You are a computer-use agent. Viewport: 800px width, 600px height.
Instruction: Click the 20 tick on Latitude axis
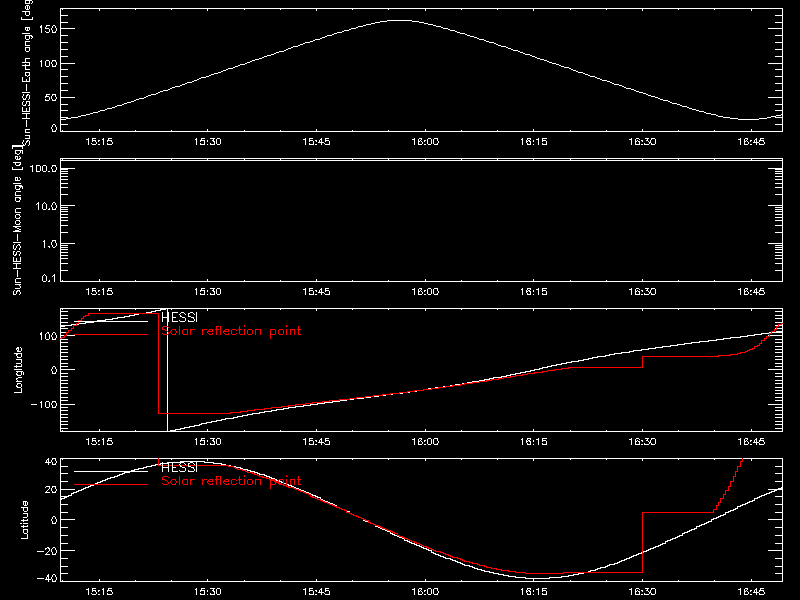coord(51,490)
